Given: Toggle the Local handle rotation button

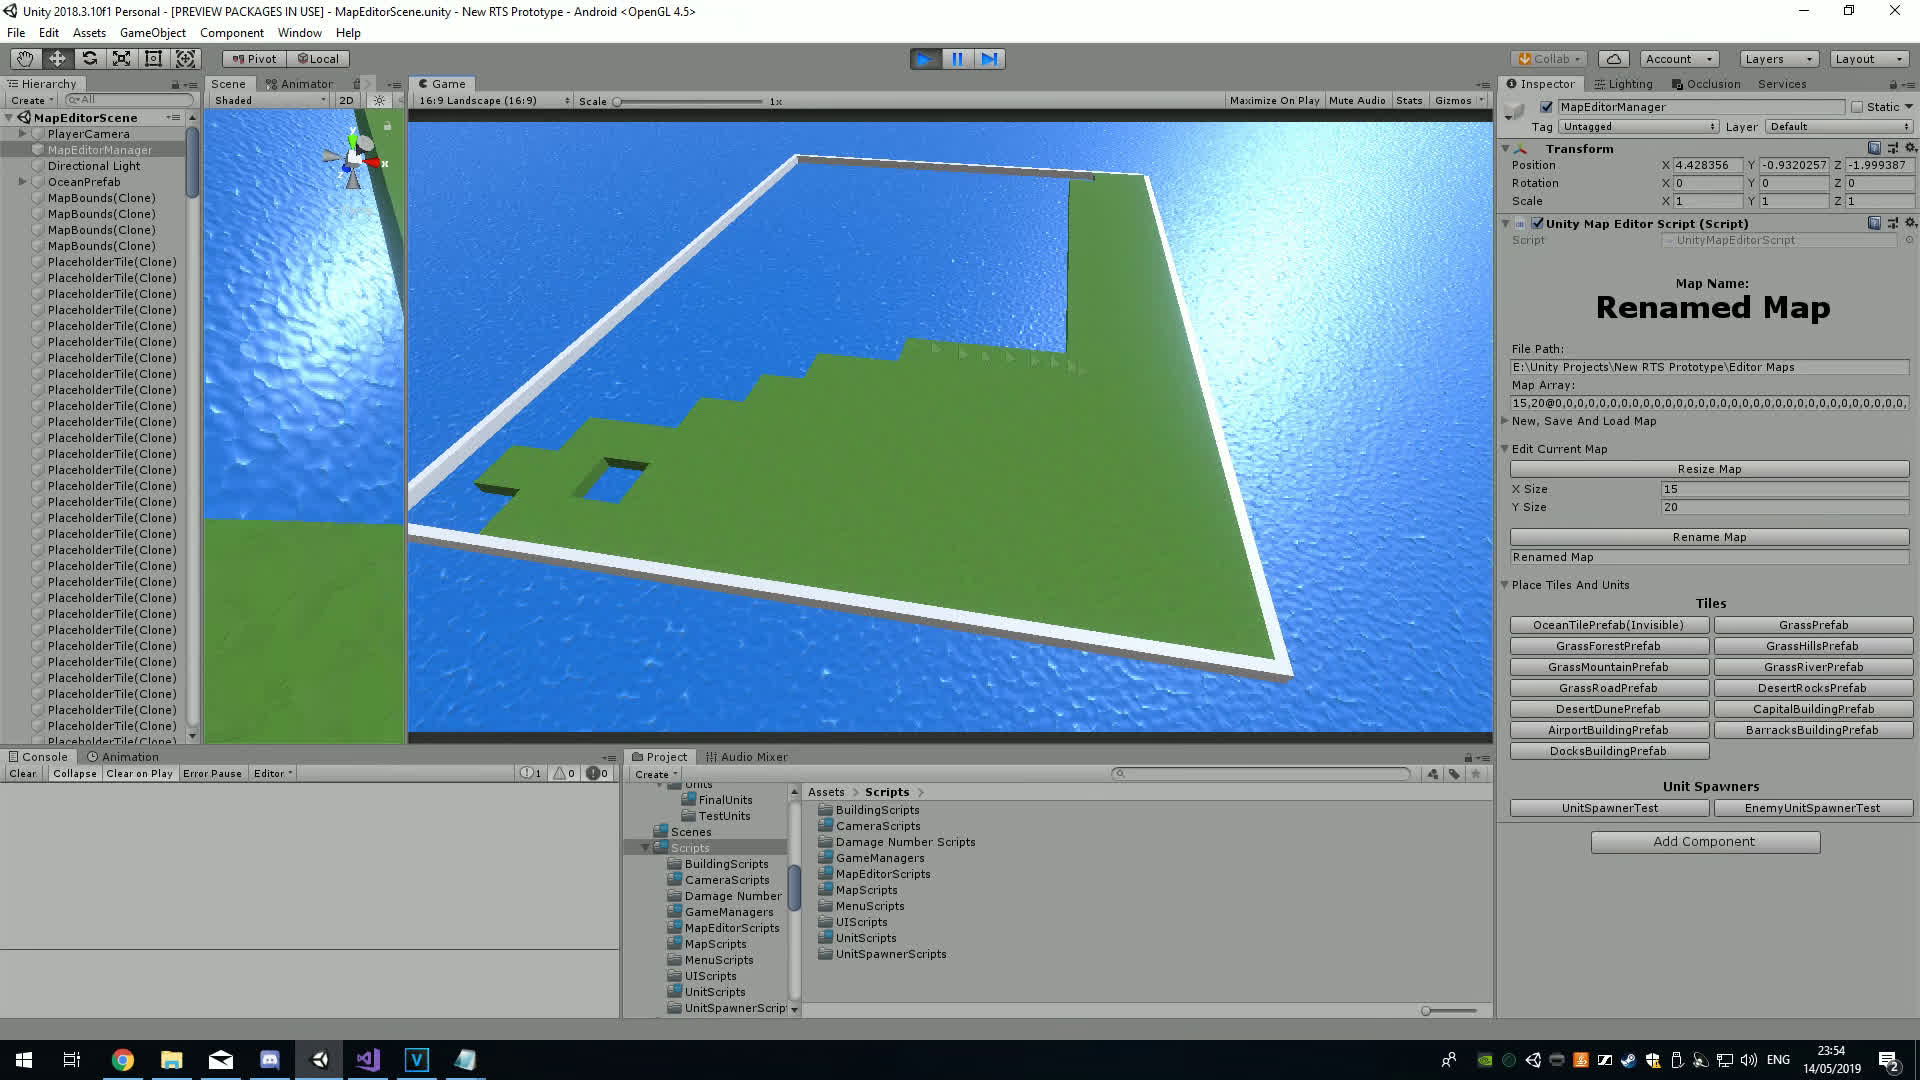Looking at the screenshot, I should tap(318, 59).
